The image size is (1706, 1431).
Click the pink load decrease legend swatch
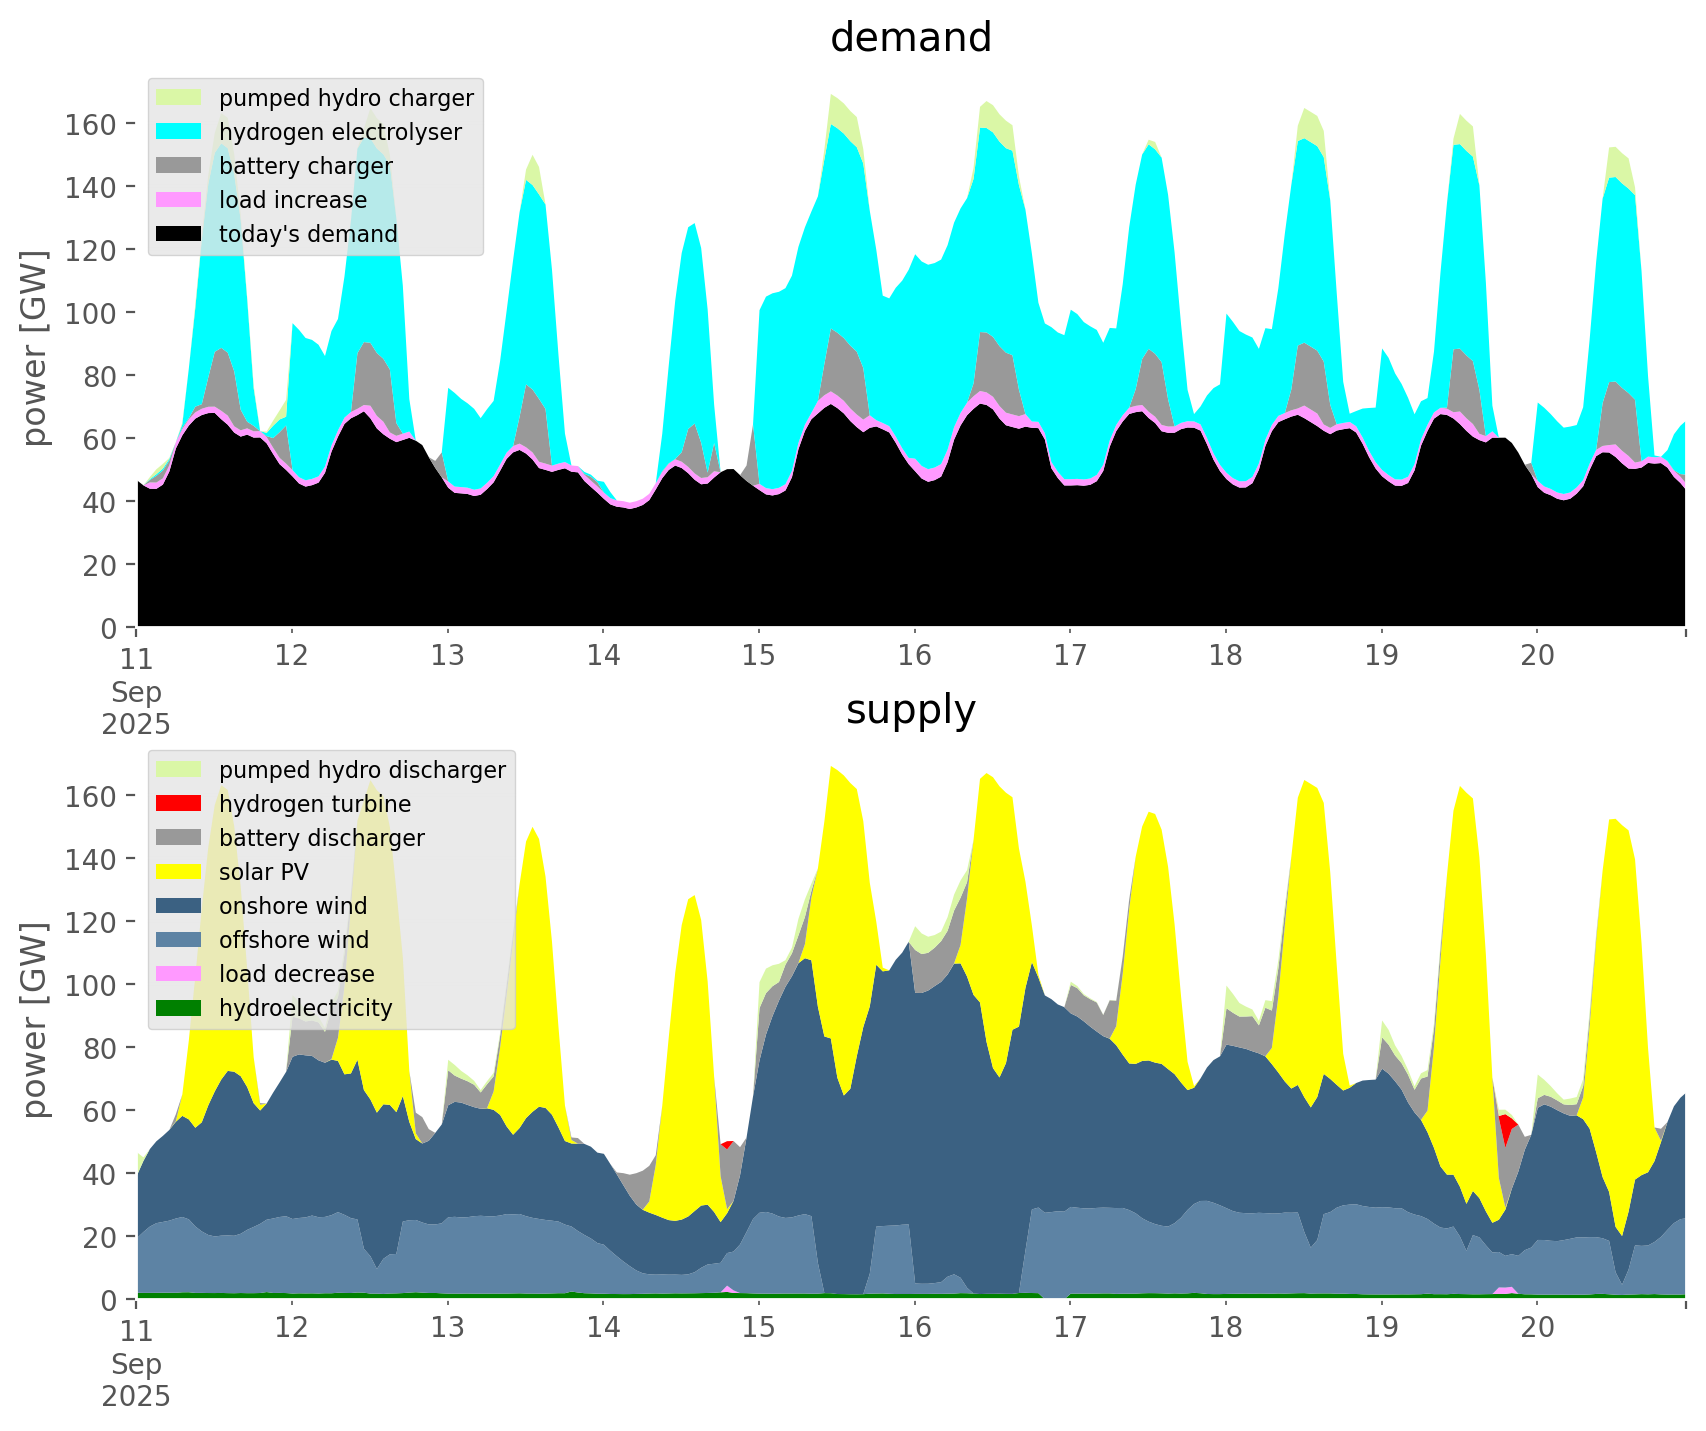(x=180, y=974)
